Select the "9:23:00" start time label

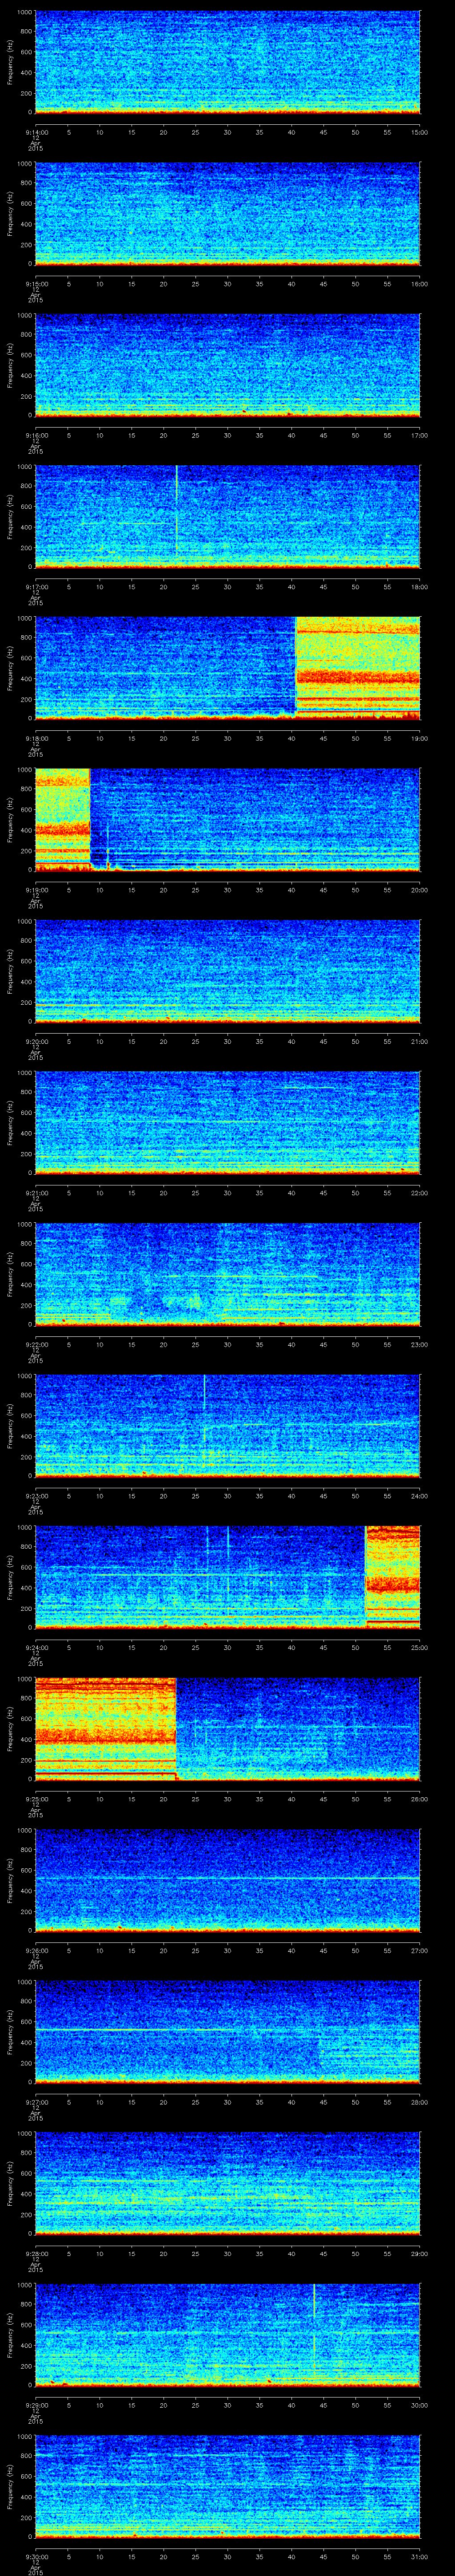(36, 1495)
